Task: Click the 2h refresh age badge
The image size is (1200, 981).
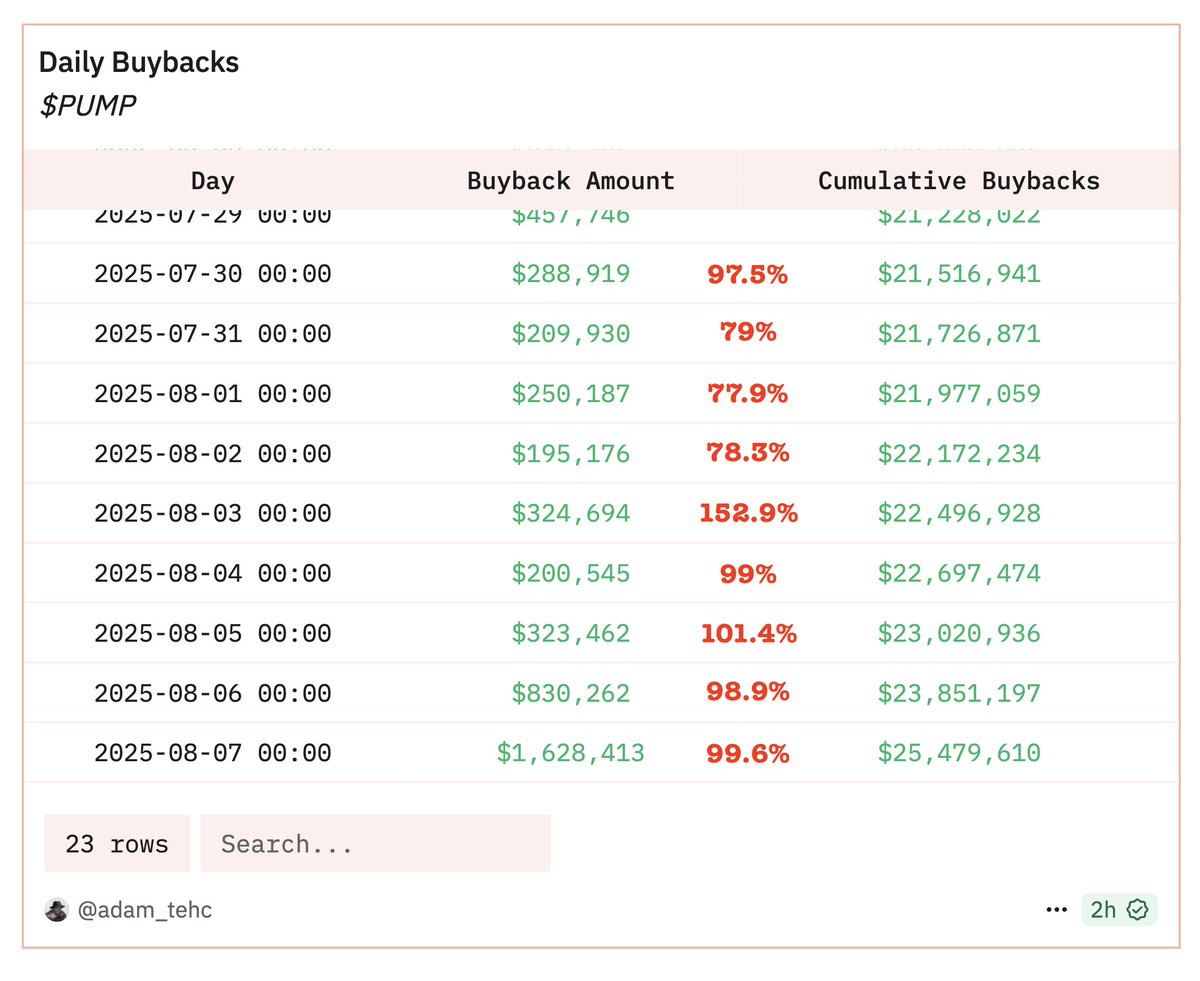Action: point(1119,910)
